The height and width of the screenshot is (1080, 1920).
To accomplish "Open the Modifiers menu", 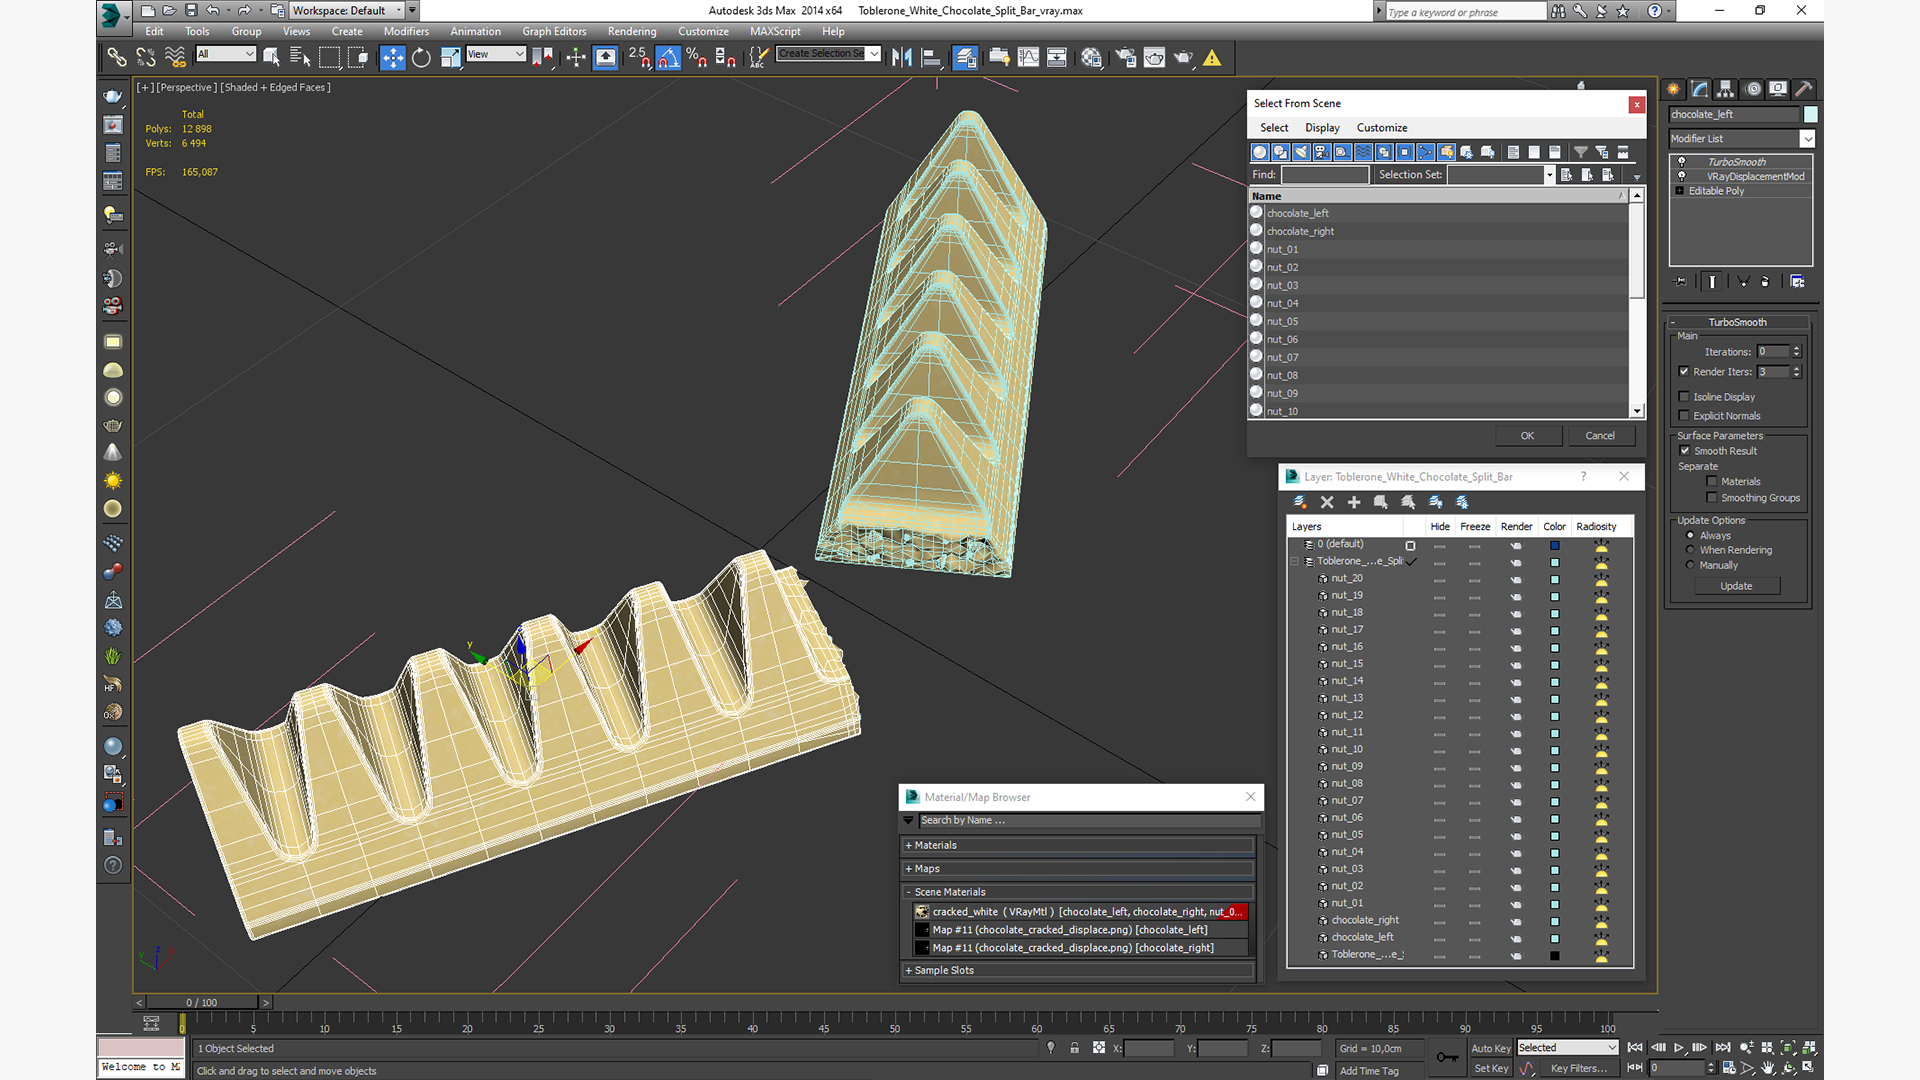I will (x=406, y=31).
